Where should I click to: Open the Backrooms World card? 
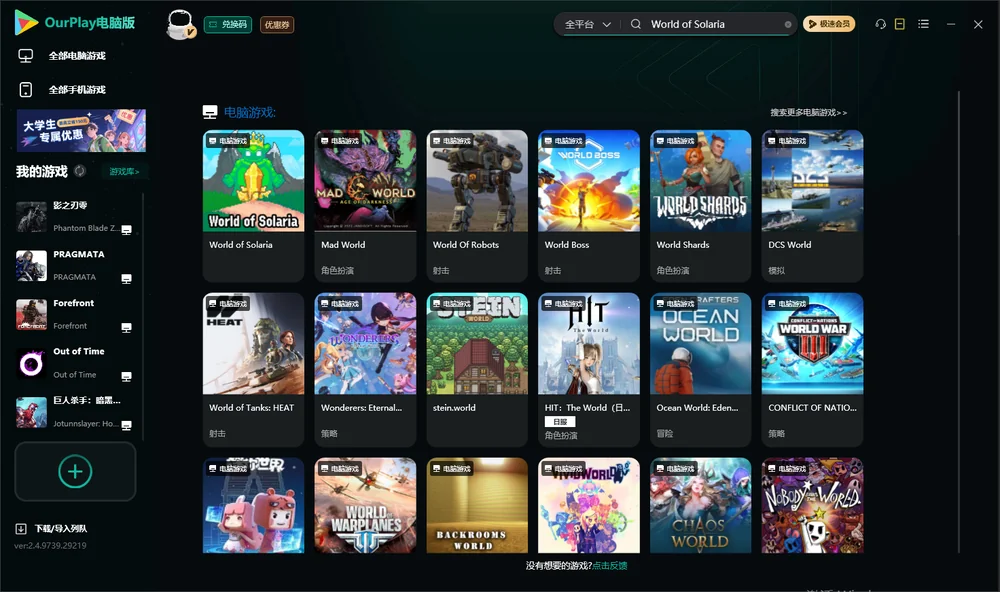(x=477, y=505)
